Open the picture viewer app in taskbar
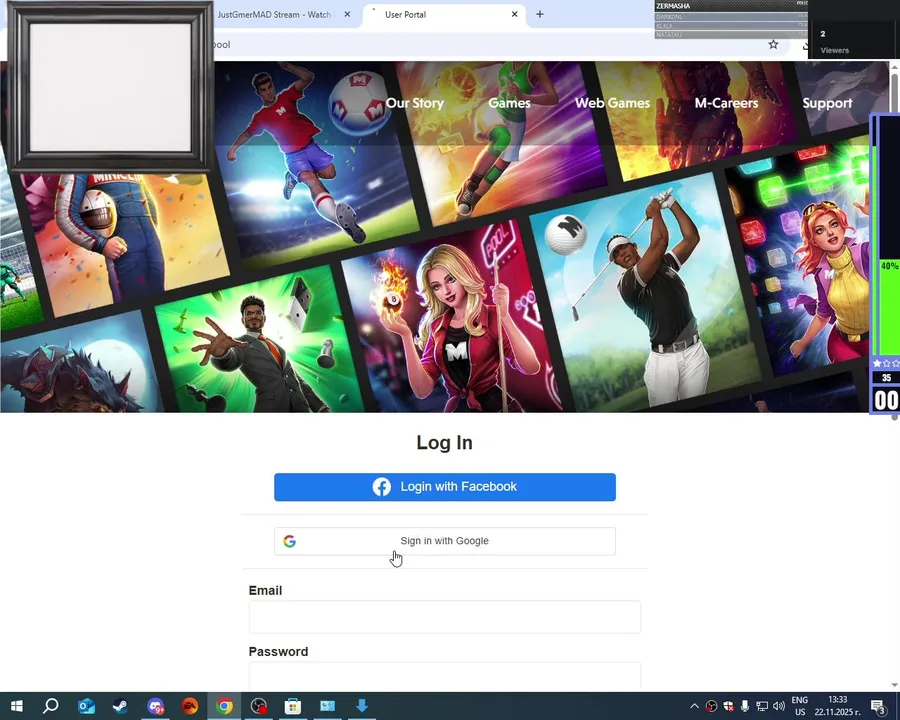 pyautogui.click(x=327, y=706)
